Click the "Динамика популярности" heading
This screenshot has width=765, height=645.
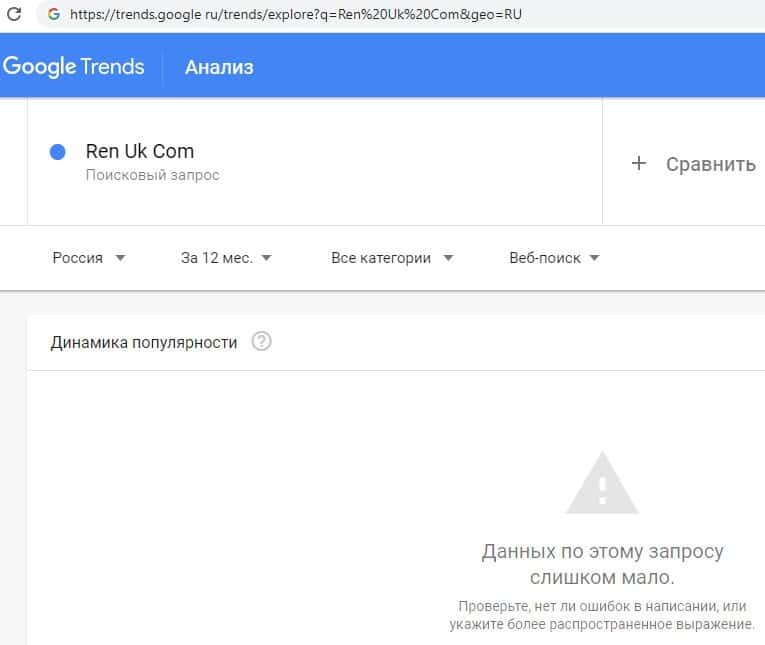click(x=144, y=342)
